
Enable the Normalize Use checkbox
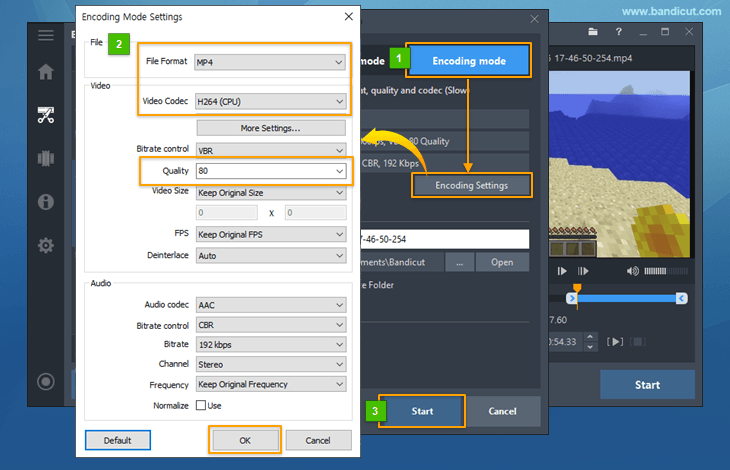coord(201,405)
